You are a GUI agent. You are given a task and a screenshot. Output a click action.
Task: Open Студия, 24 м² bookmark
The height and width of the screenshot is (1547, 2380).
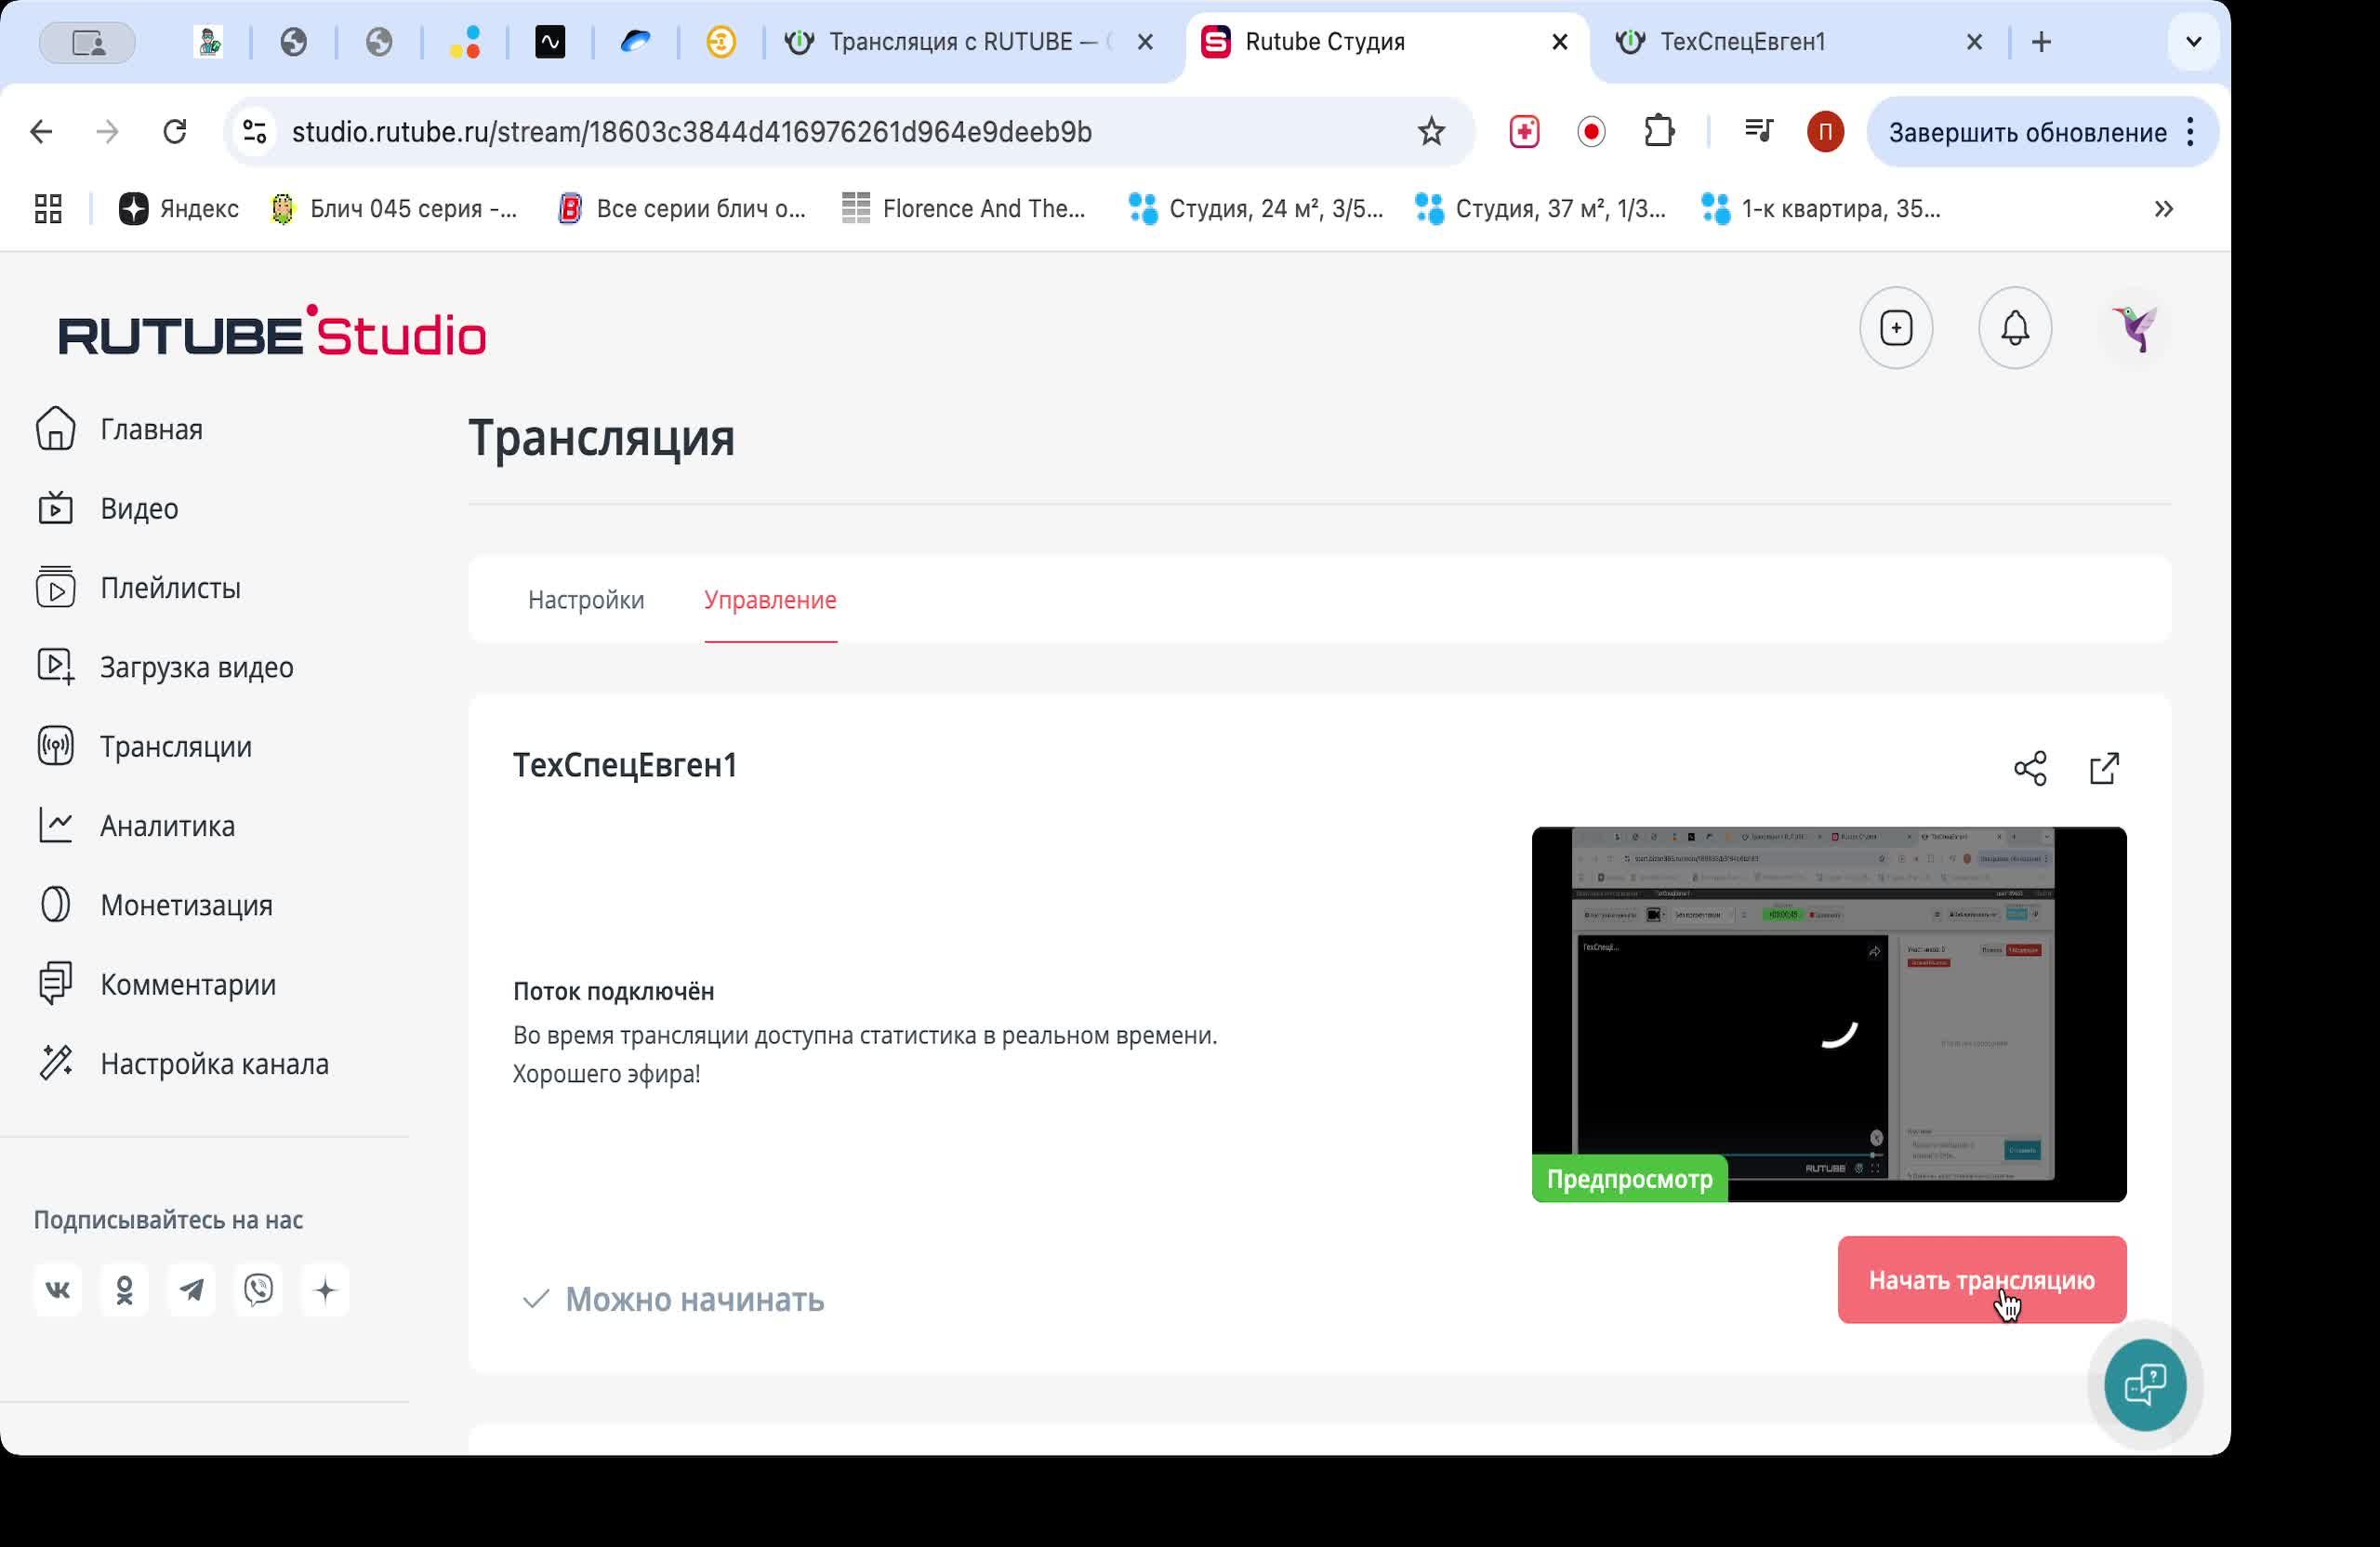1255,209
